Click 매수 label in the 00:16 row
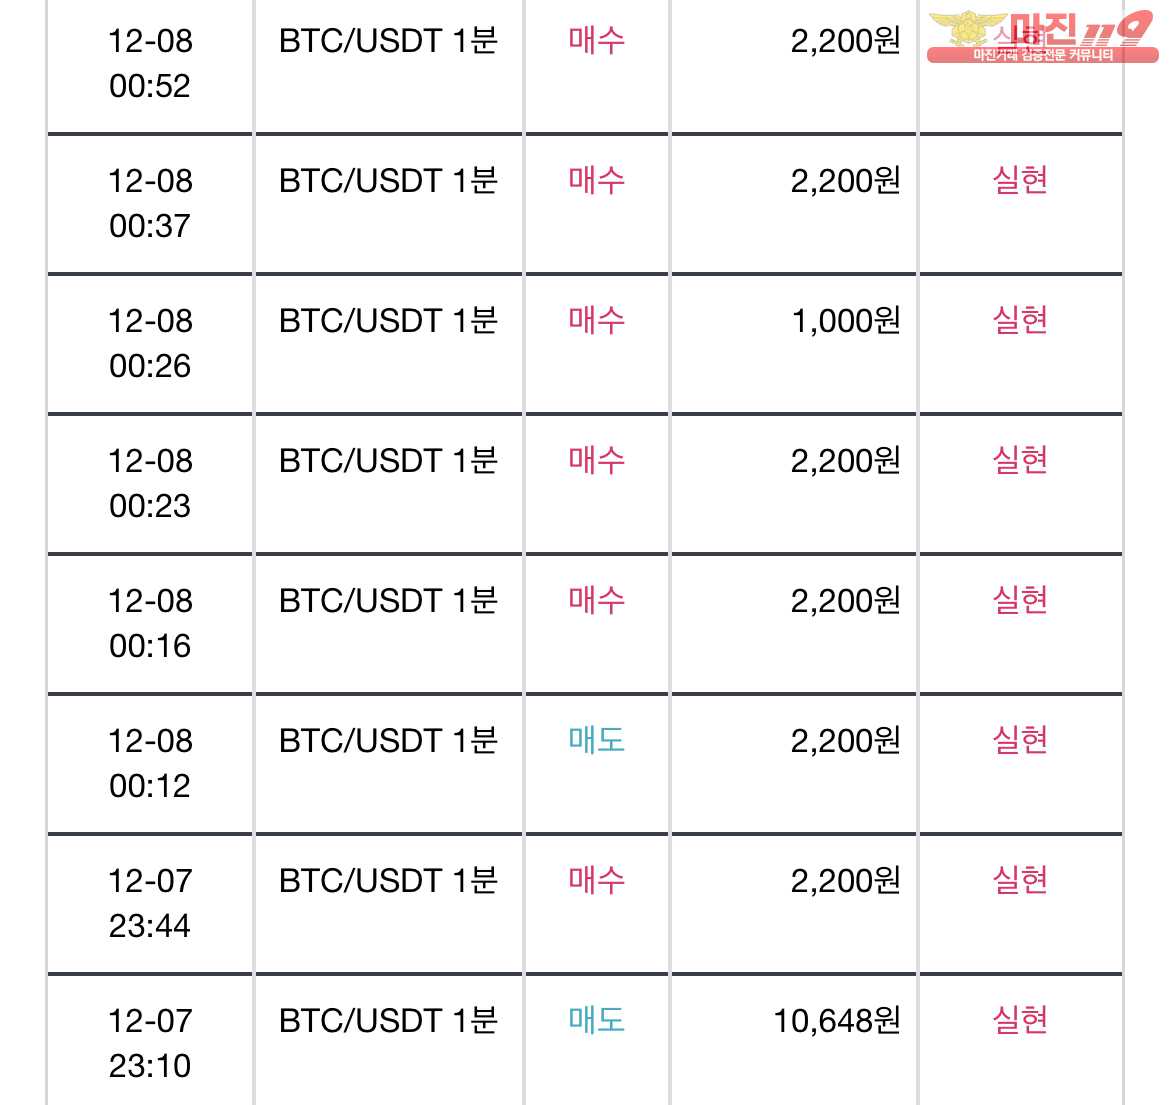Screen dimensions: 1170x1105 (x=596, y=601)
